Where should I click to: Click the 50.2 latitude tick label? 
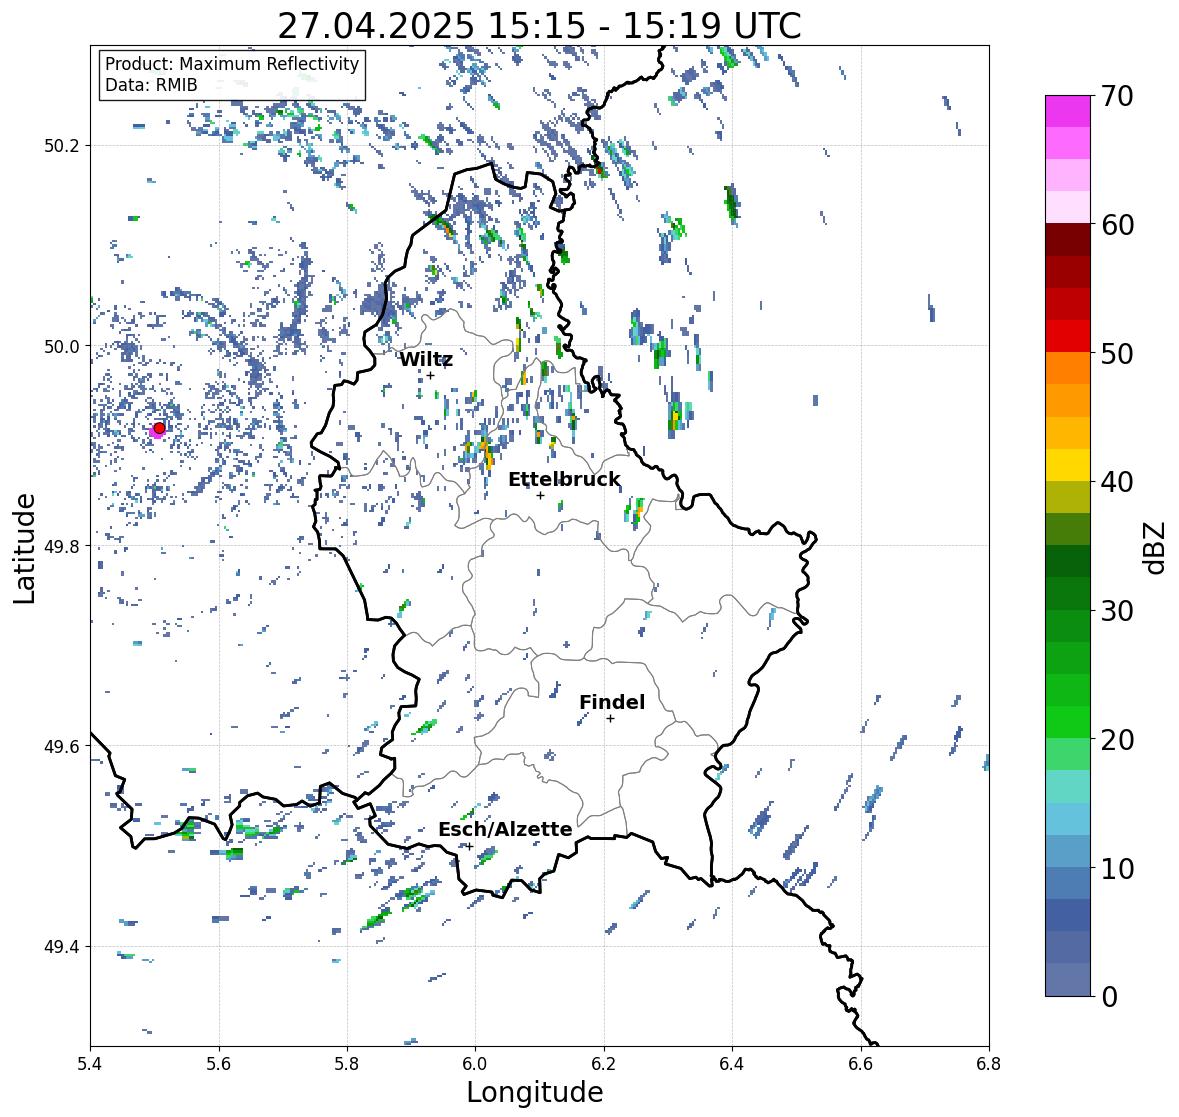coord(62,146)
